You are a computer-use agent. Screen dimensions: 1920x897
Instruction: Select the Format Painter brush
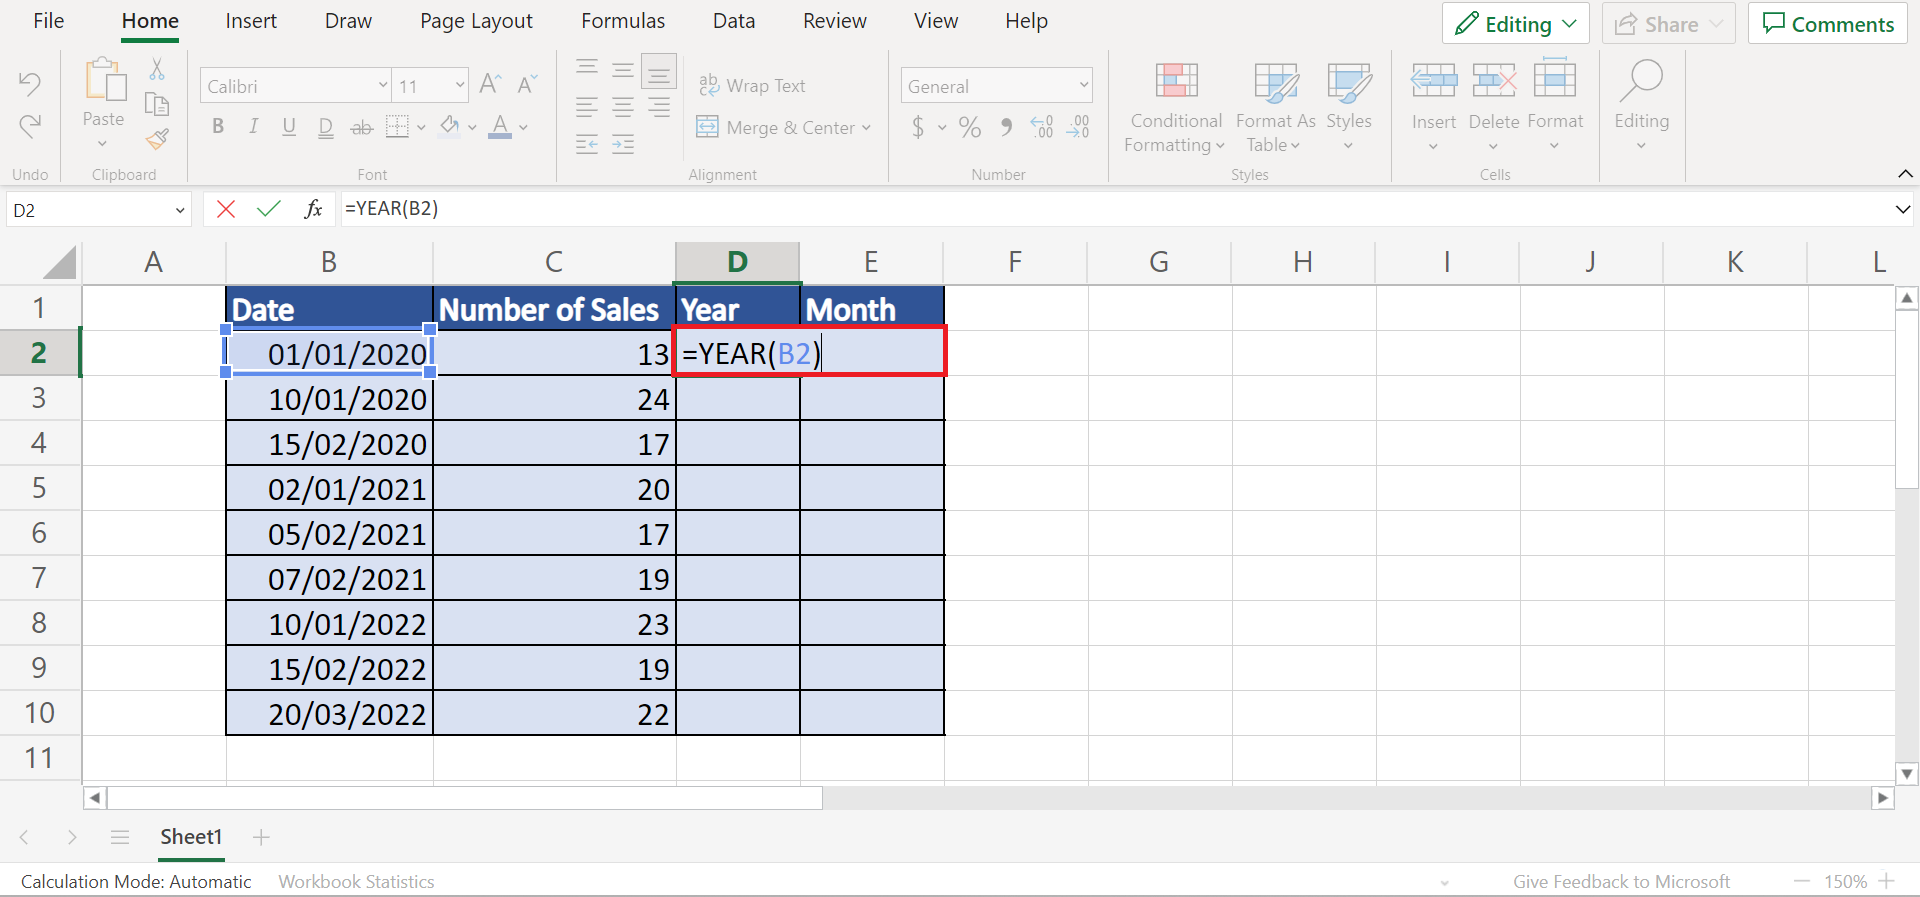pyautogui.click(x=157, y=139)
